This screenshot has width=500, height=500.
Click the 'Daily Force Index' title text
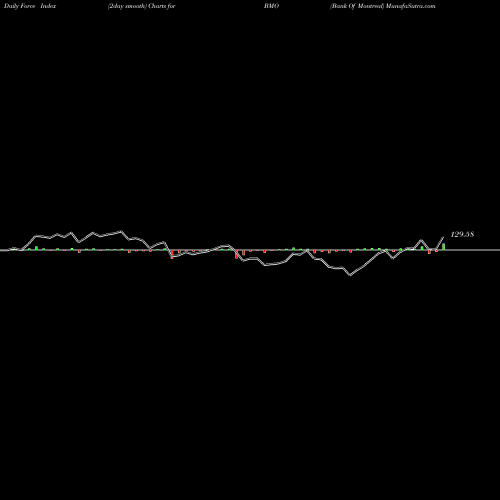coord(30,6)
